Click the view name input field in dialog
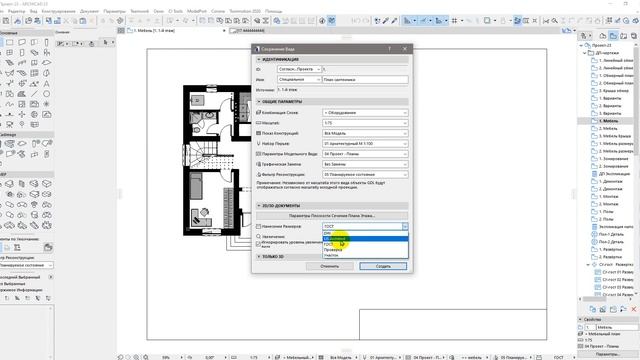 point(365,80)
